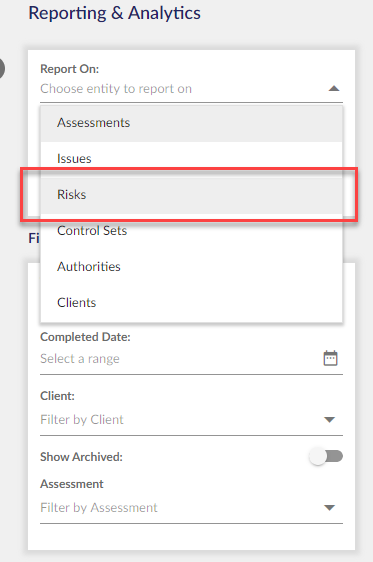Image resolution: width=373 pixels, height=562 pixels.
Task: Click the Filter by Assessment field
Action: pos(191,508)
